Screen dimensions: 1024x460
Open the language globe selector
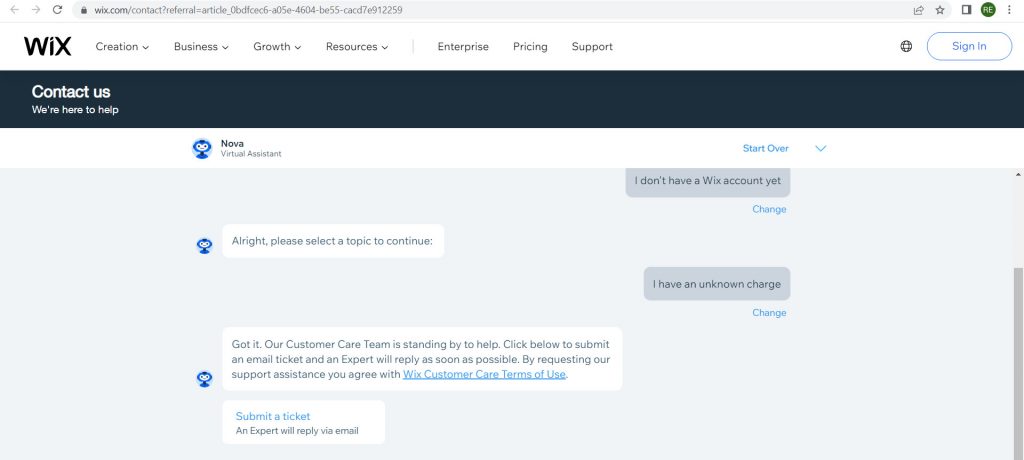[906, 46]
